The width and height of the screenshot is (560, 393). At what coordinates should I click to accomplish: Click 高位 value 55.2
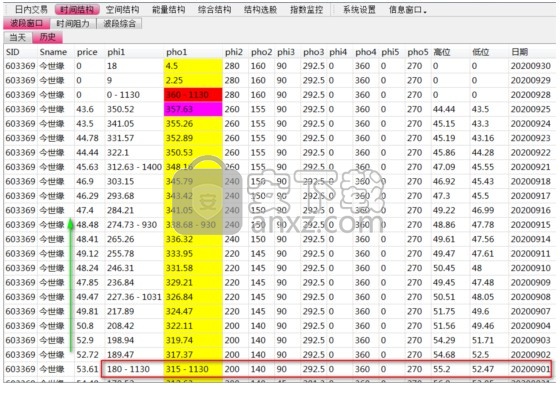(441, 369)
